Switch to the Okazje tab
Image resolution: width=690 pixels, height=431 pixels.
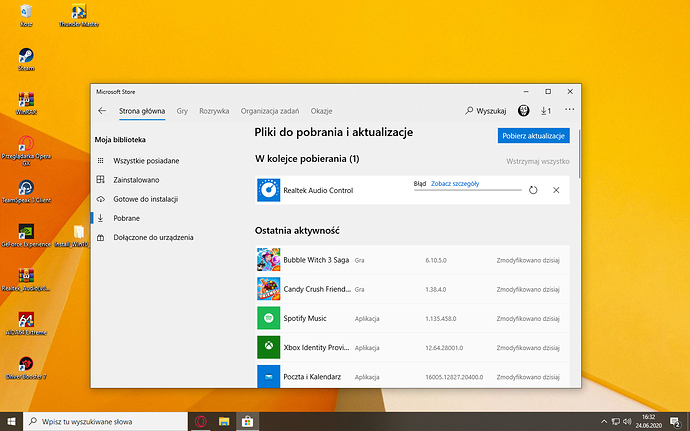[321, 111]
